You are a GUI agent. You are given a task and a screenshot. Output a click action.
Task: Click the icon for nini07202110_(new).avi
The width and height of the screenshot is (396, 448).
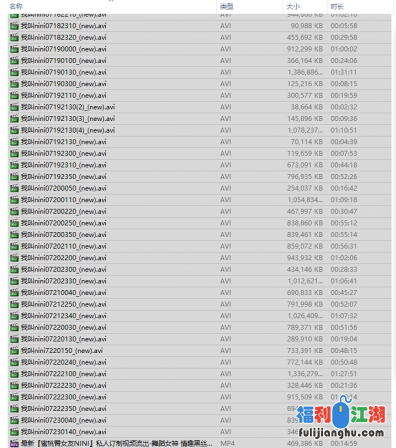(x=14, y=246)
